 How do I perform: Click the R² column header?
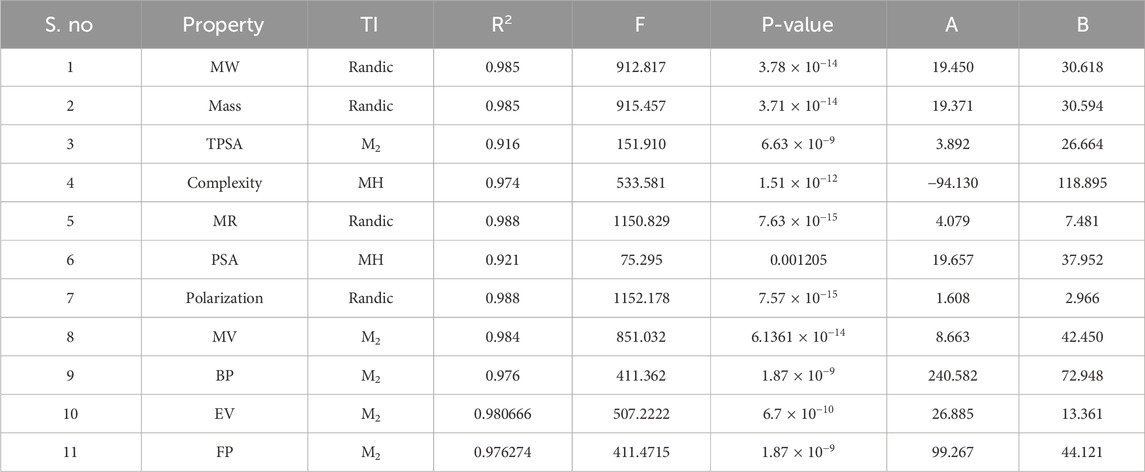click(x=503, y=25)
